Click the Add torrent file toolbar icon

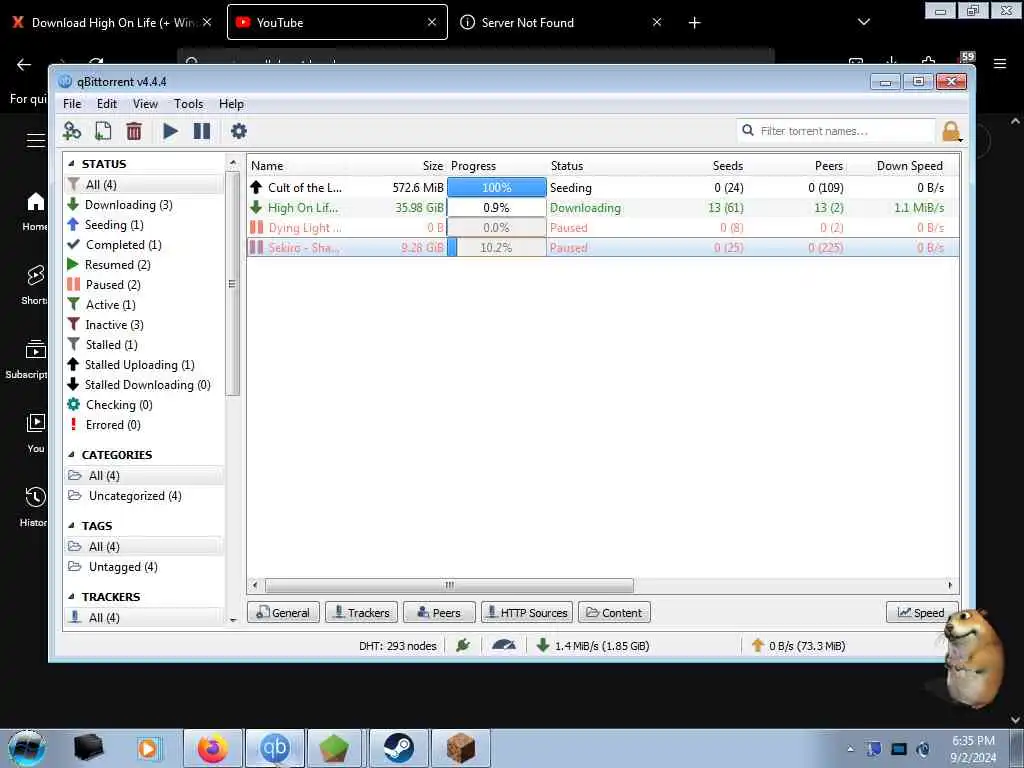103,131
